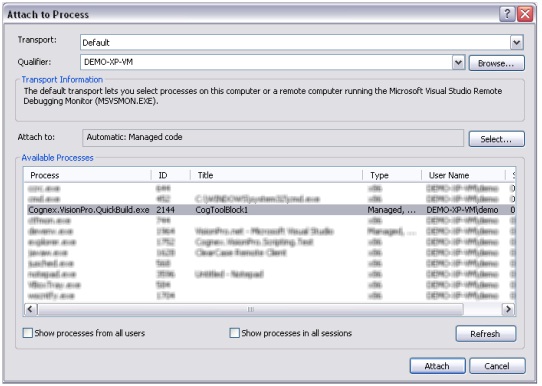The image size is (542, 386).
Task: Click the DEMO-XP-VM\demo user name cell
Action: tap(462, 210)
